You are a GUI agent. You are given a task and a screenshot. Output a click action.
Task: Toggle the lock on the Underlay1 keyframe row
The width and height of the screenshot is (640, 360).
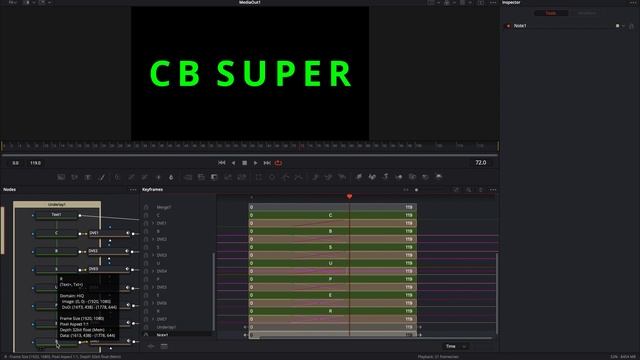coord(146,327)
